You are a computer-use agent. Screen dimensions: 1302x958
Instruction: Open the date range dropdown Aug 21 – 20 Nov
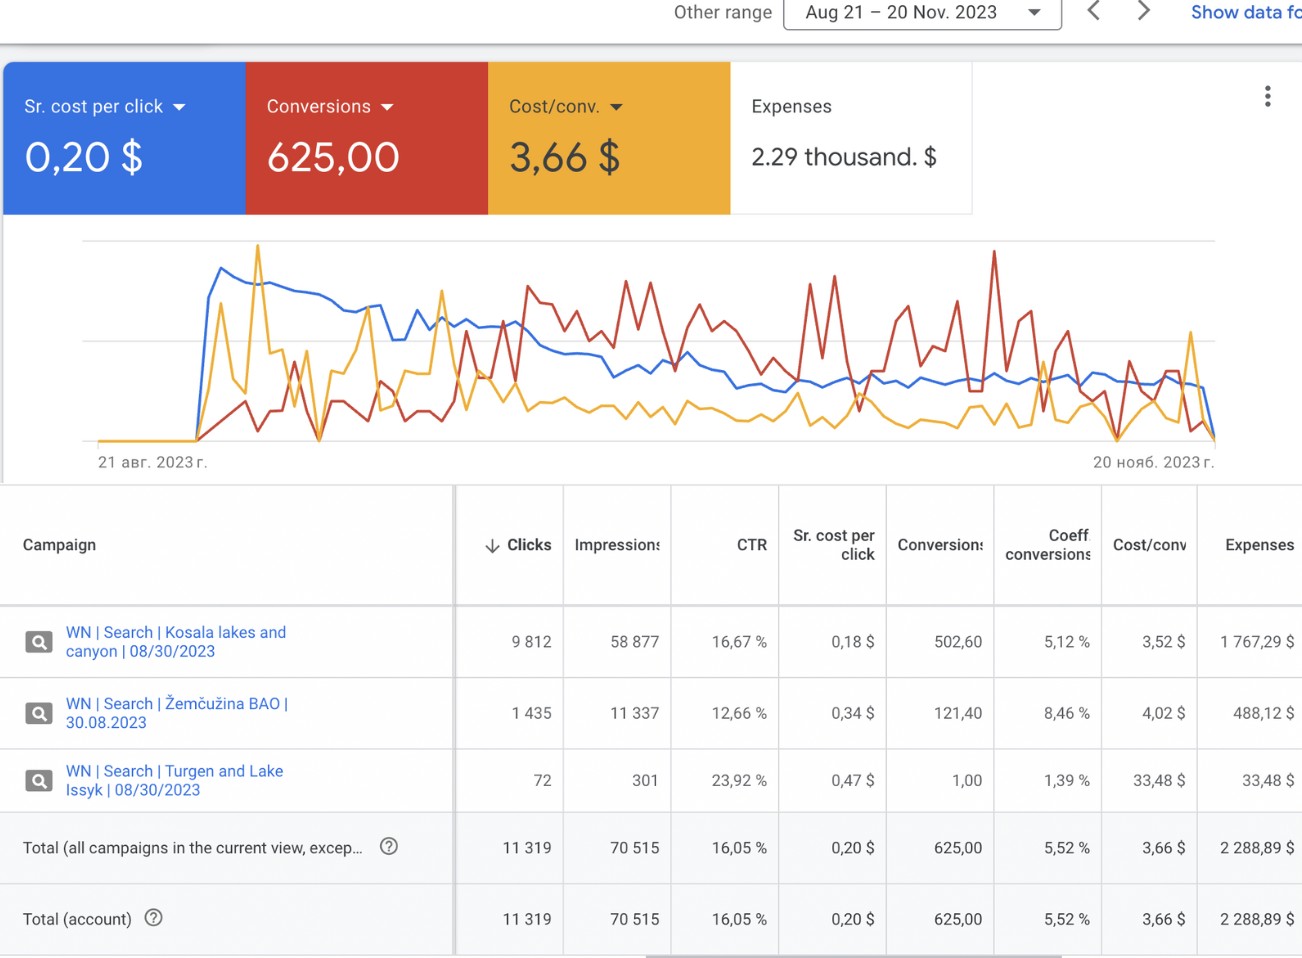pos(921,13)
